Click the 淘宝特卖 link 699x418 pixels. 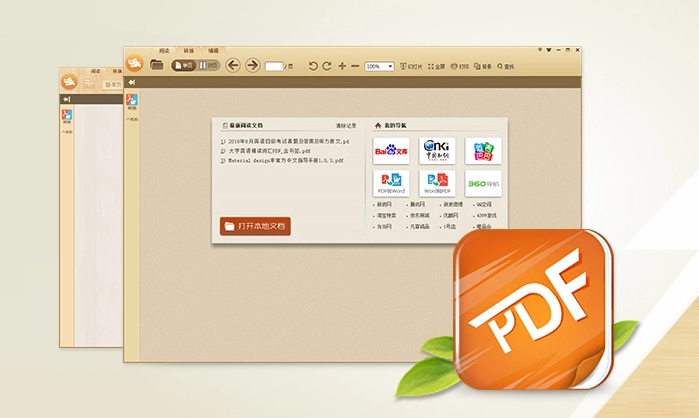point(386,216)
